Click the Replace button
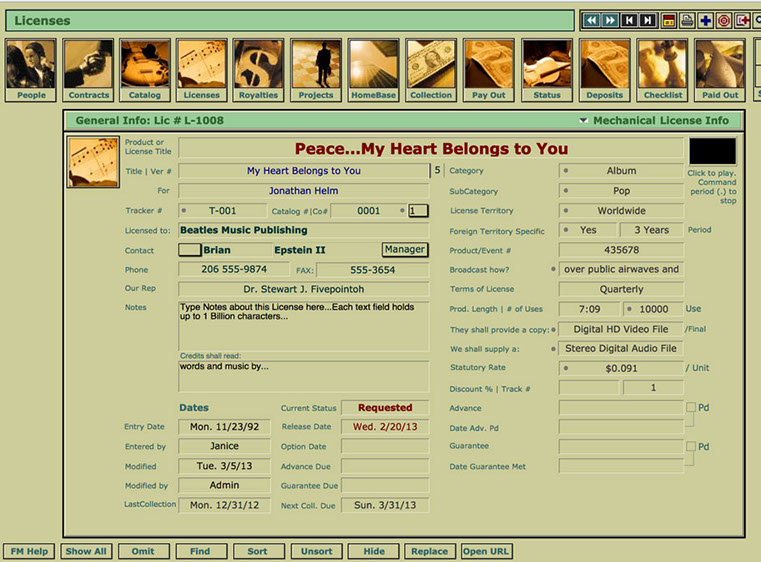Image resolution: width=761 pixels, height=562 pixels. tap(430, 551)
